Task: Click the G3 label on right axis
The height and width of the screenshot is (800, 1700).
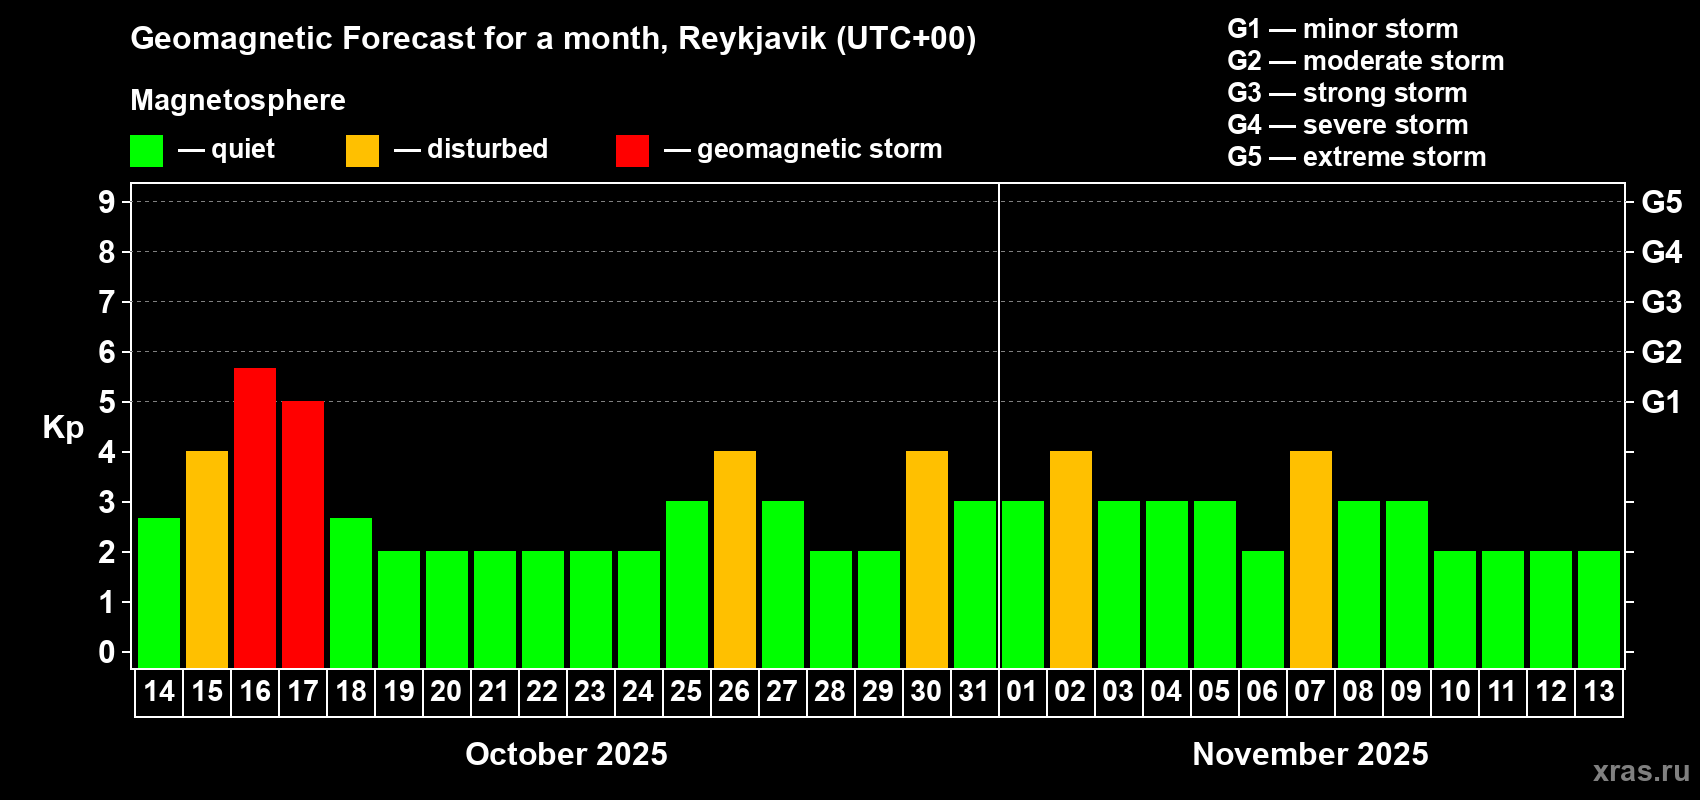Action: (1662, 302)
